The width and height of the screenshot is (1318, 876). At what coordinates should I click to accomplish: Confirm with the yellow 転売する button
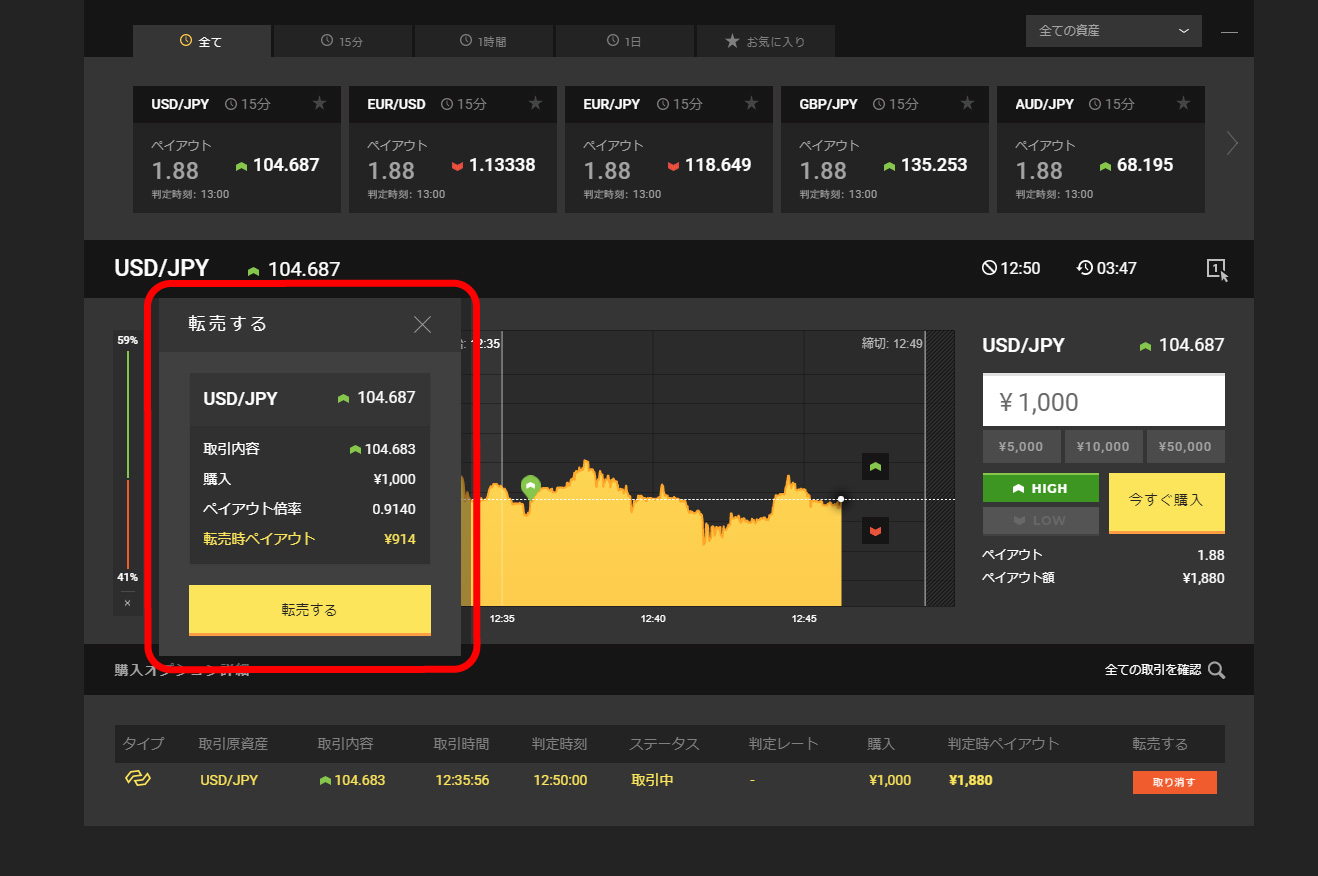[x=310, y=610]
